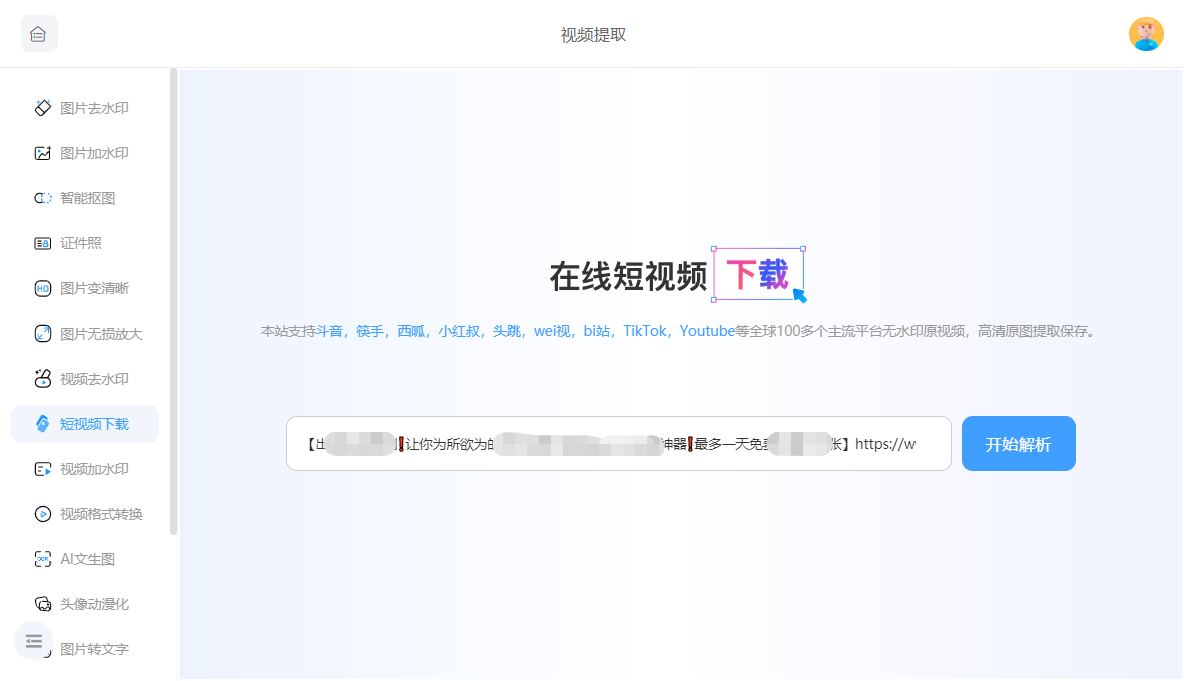
Task: Click the 在线短视频 heading text
Action: pos(628,276)
